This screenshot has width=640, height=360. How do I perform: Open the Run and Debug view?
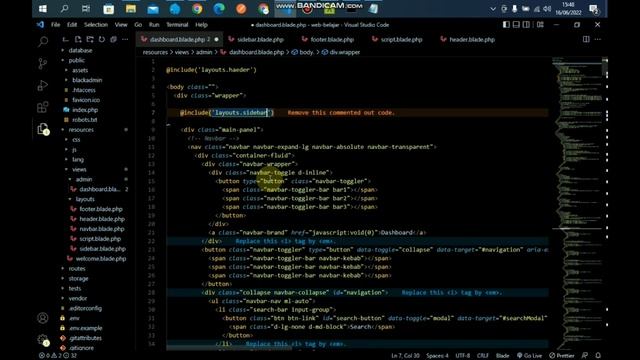pos(43,85)
